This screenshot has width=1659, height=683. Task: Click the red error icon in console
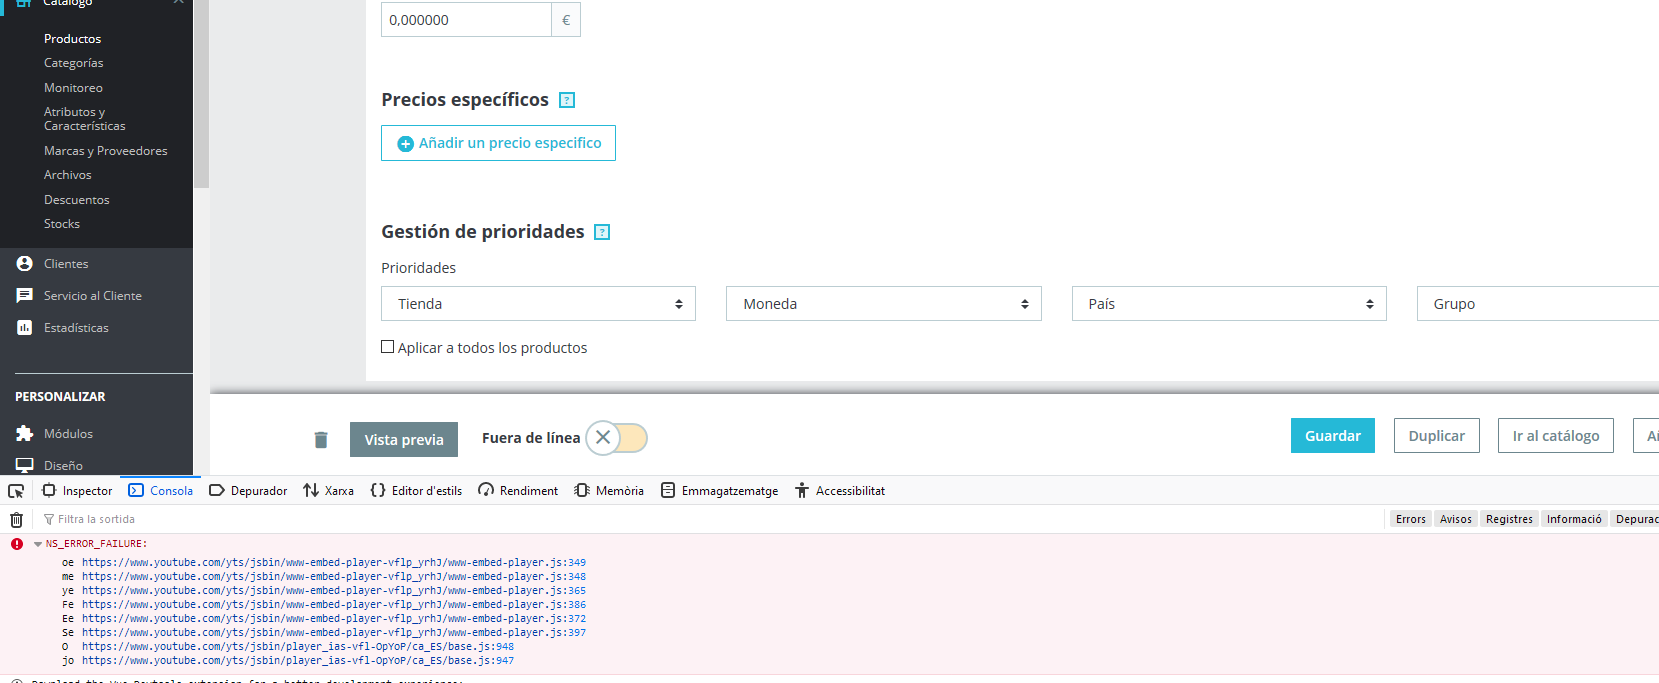17,544
